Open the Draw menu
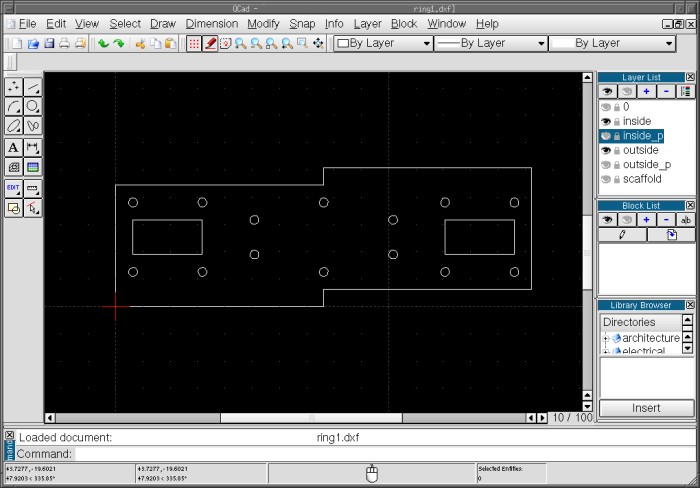 (x=162, y=24)
